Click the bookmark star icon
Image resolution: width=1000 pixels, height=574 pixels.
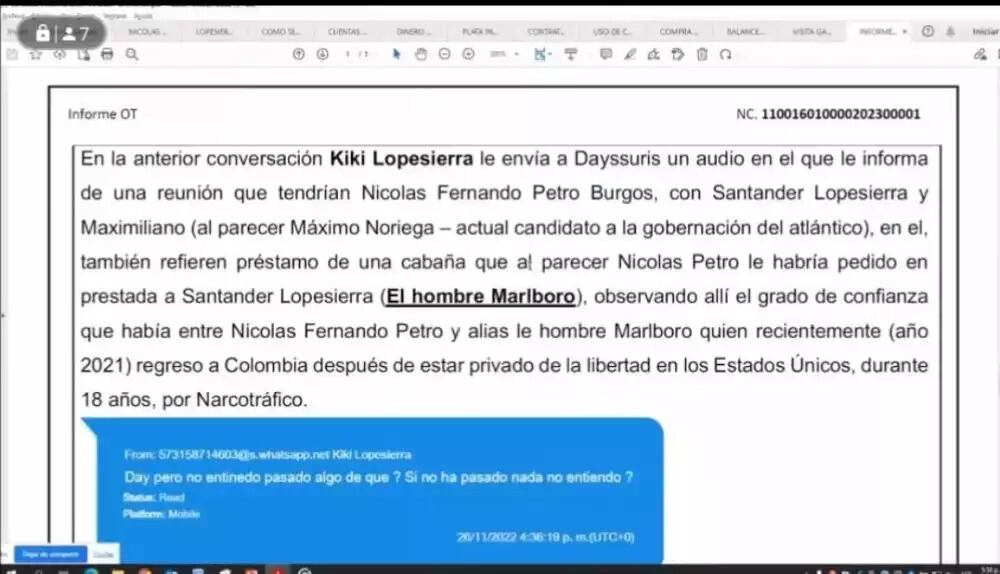click(36, 55)
